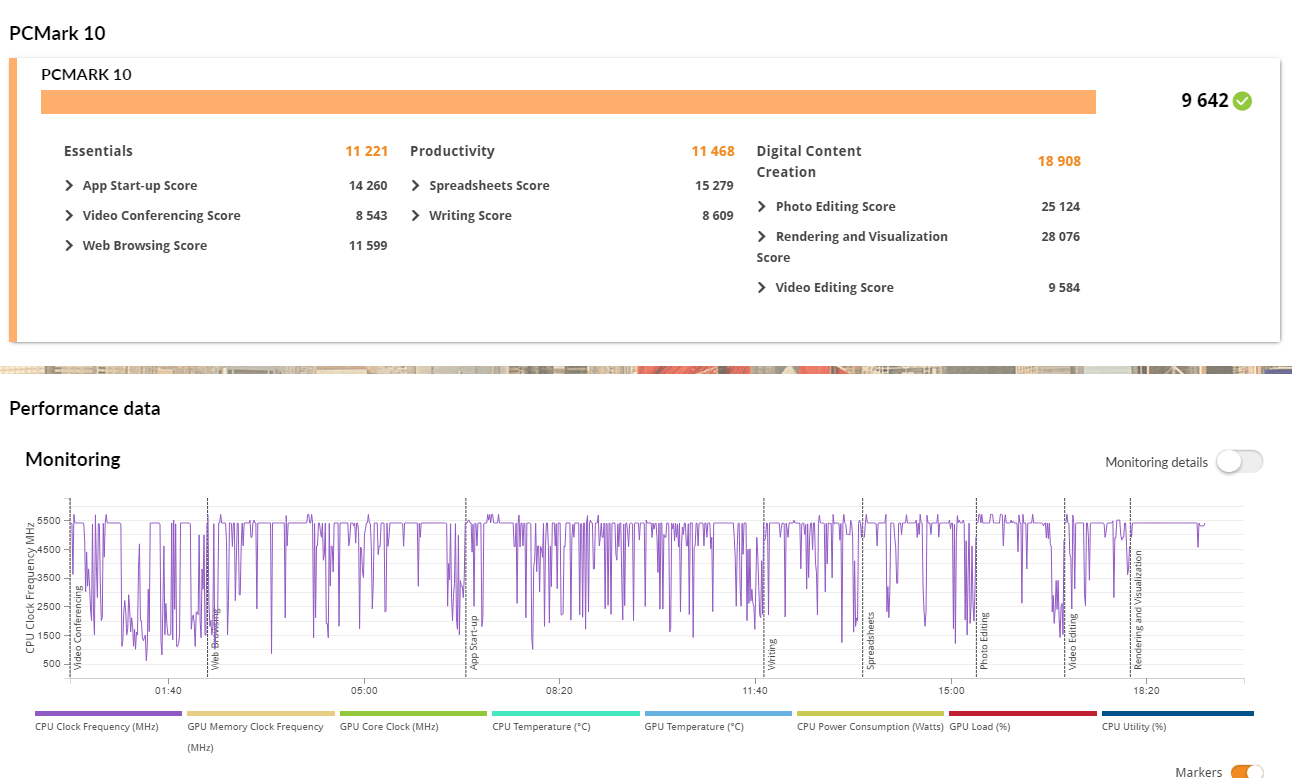1292x778 pixels.
Task: Expand Video Conferencing Score details
Action: [x=70, y=216]
